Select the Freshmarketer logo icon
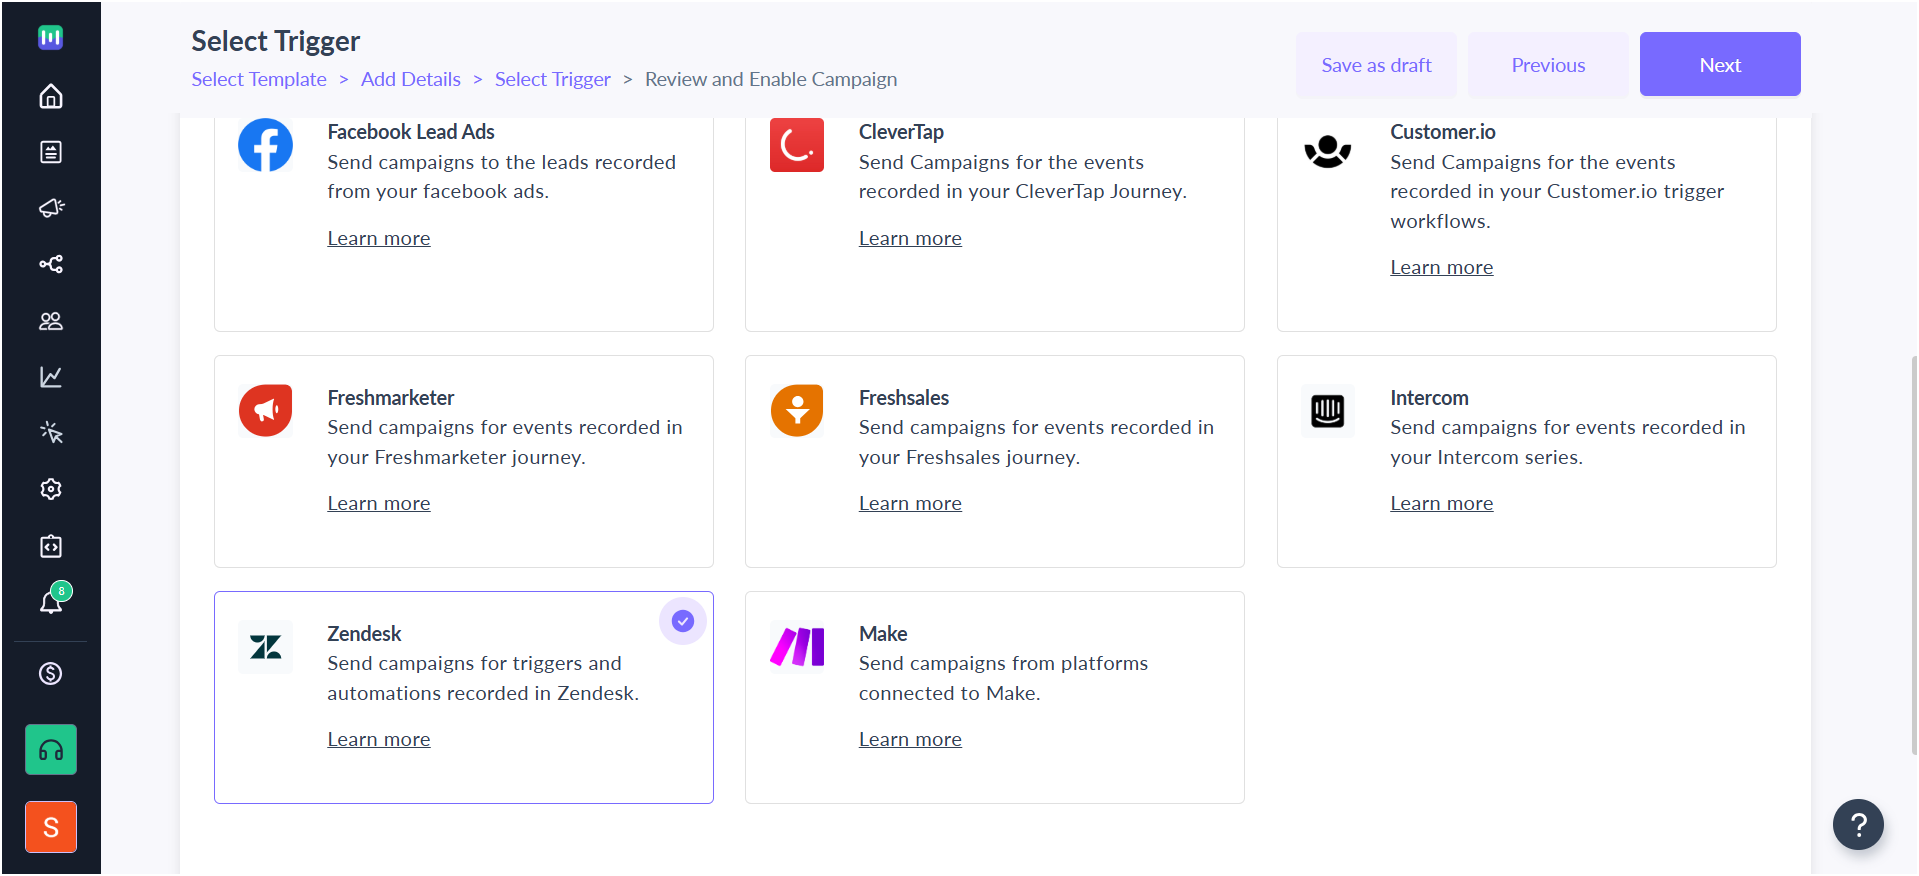1919x876 pixels. click(266, 410)
